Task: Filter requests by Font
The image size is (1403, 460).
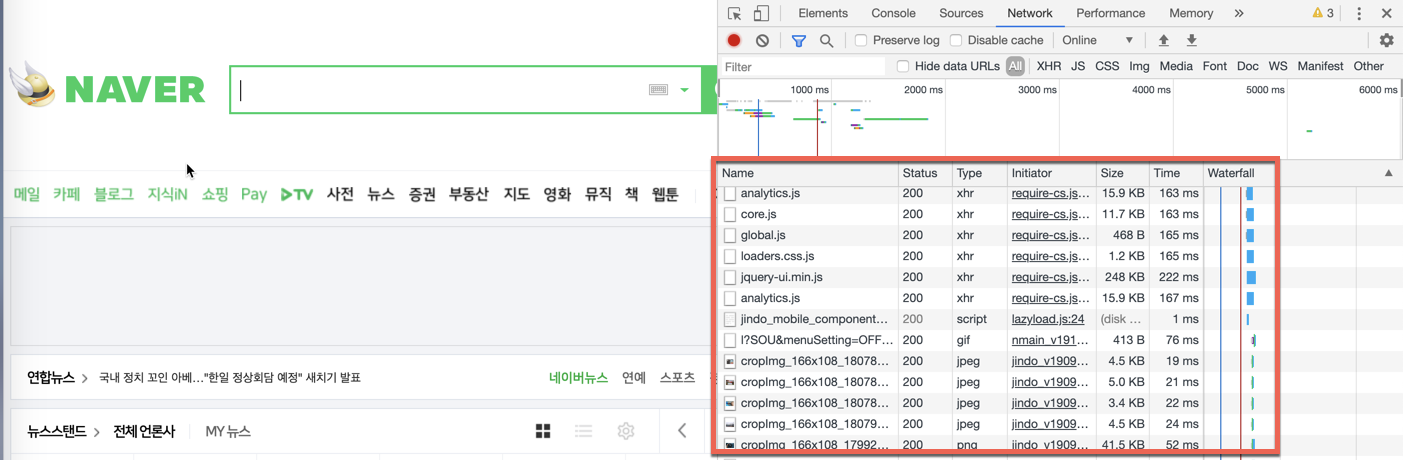Action: [1215, 66]
